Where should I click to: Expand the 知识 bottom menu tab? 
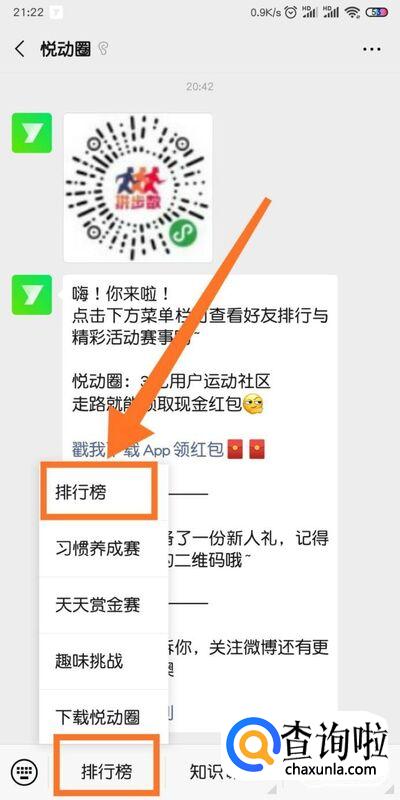coord(204,771)
